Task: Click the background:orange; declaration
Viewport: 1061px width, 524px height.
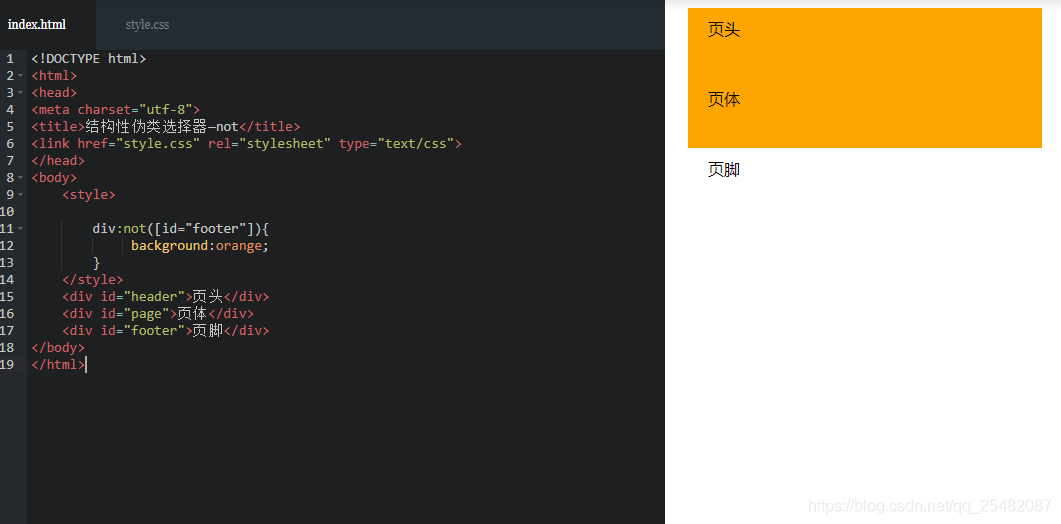Action: click(200, 246)
